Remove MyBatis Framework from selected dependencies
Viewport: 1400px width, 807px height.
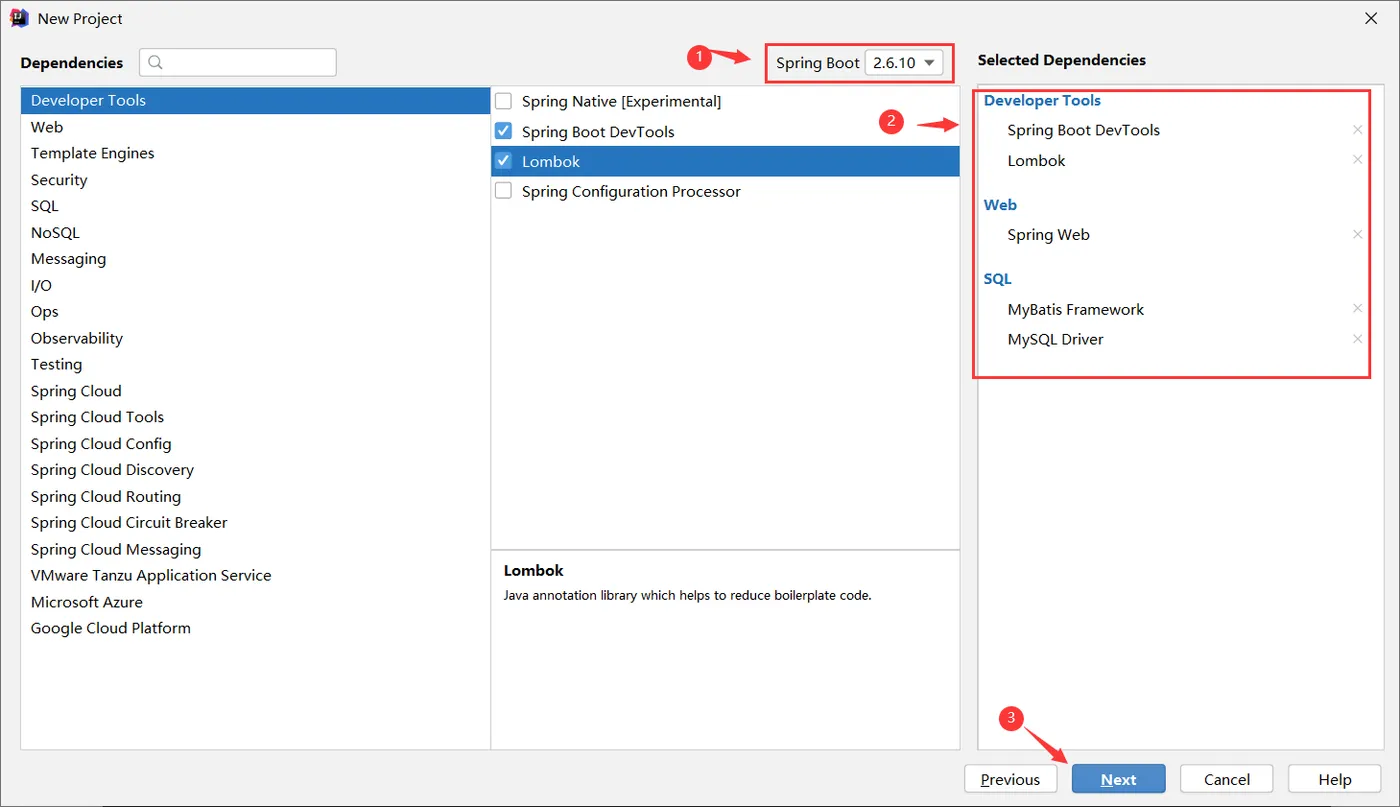click(1357, 309)
